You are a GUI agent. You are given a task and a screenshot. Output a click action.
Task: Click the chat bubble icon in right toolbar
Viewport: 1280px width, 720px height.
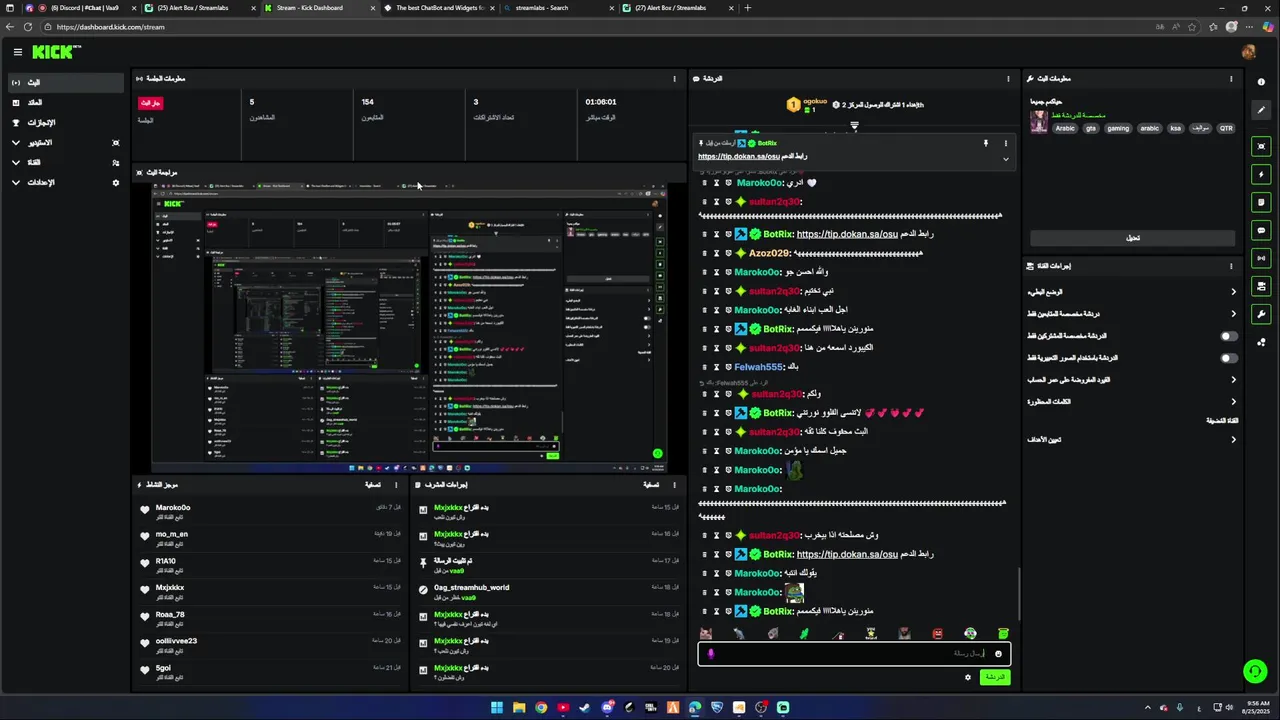click(x=1261, y=230)
